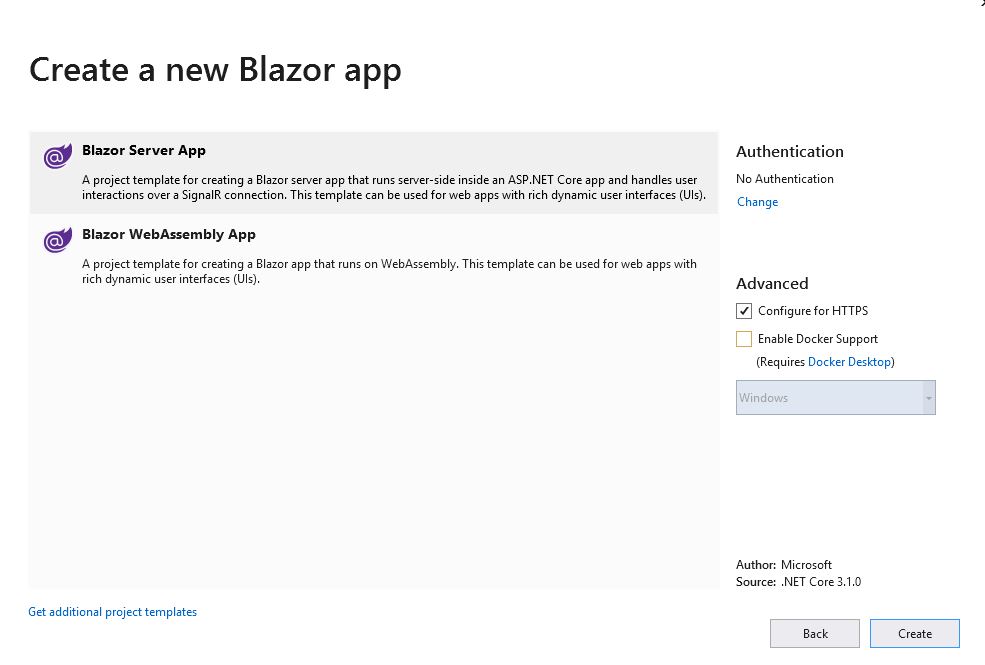The image size is (985, 665).
Task: Click the Blazor WebAssembly App purple icon
Action: [x=57, y=241]
